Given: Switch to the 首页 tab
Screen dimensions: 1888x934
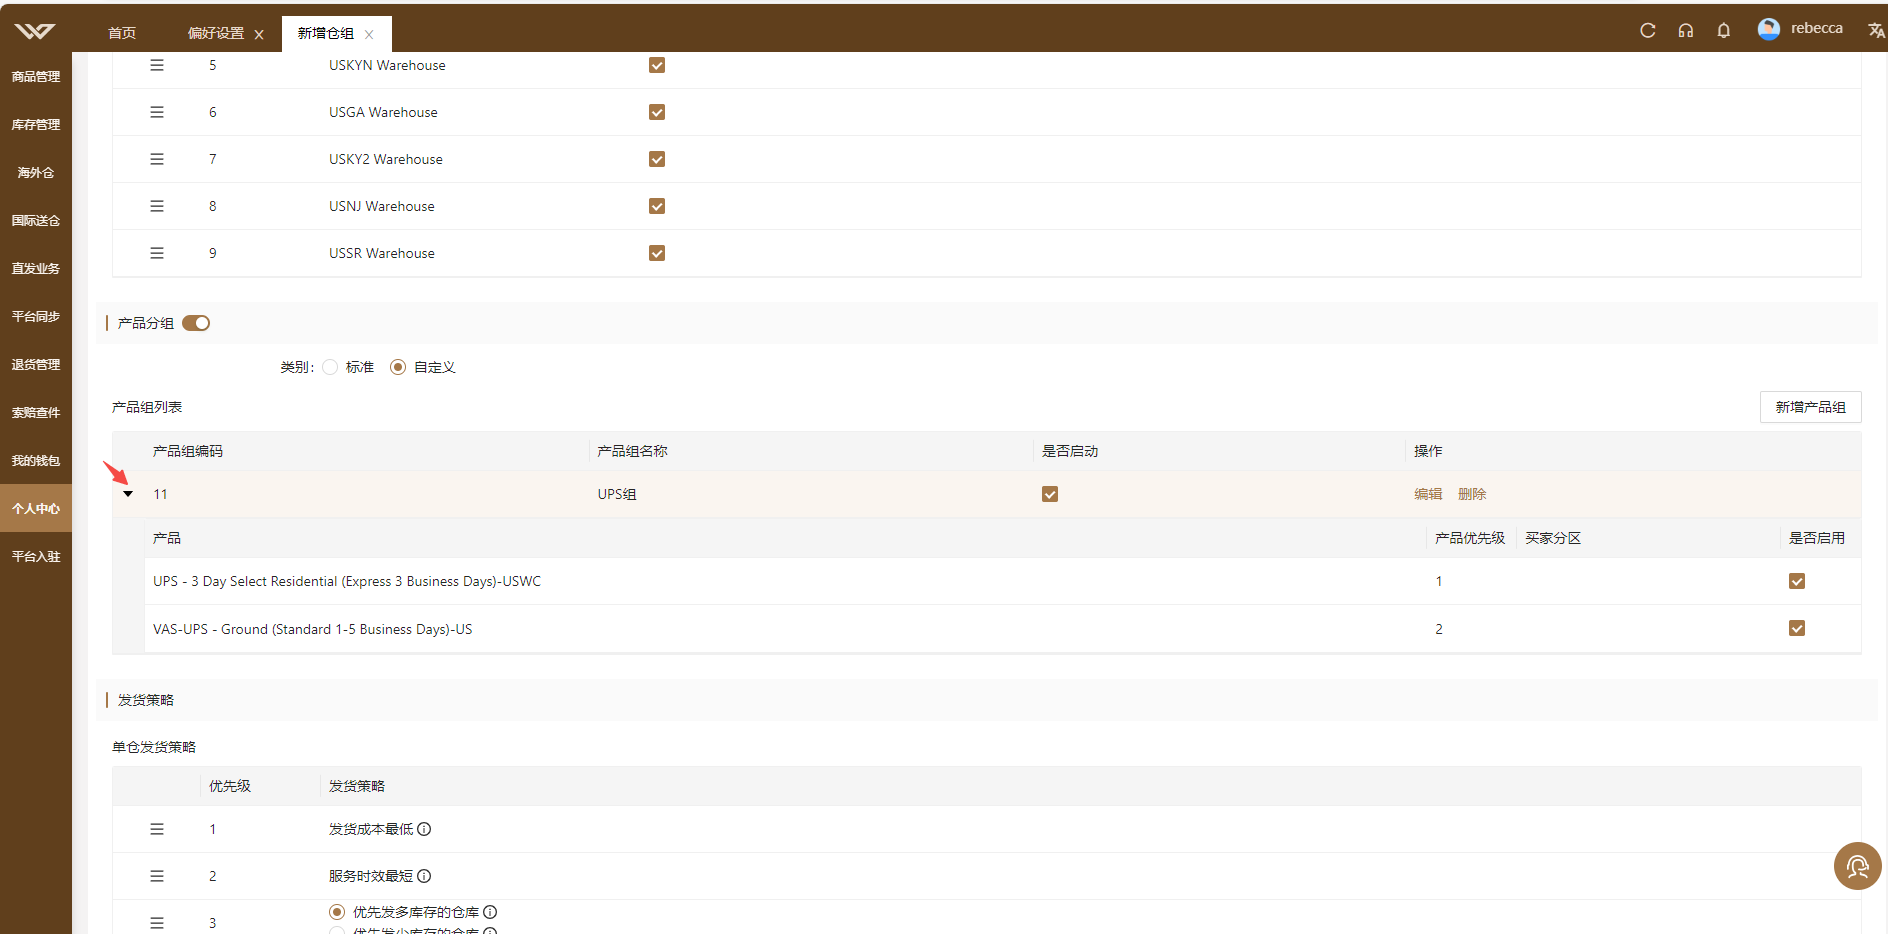Looking at the screenshot, I should 122,33.
